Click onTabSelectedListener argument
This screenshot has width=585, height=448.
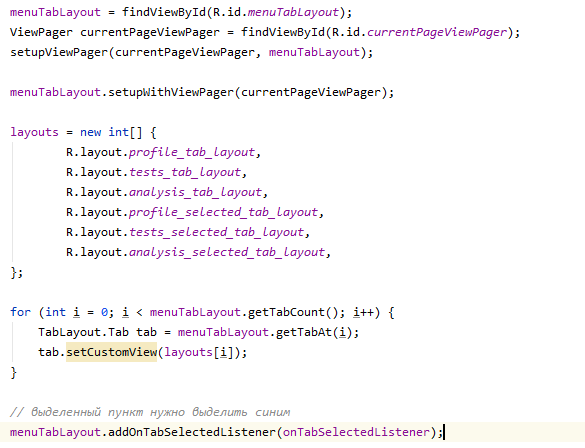357,432
